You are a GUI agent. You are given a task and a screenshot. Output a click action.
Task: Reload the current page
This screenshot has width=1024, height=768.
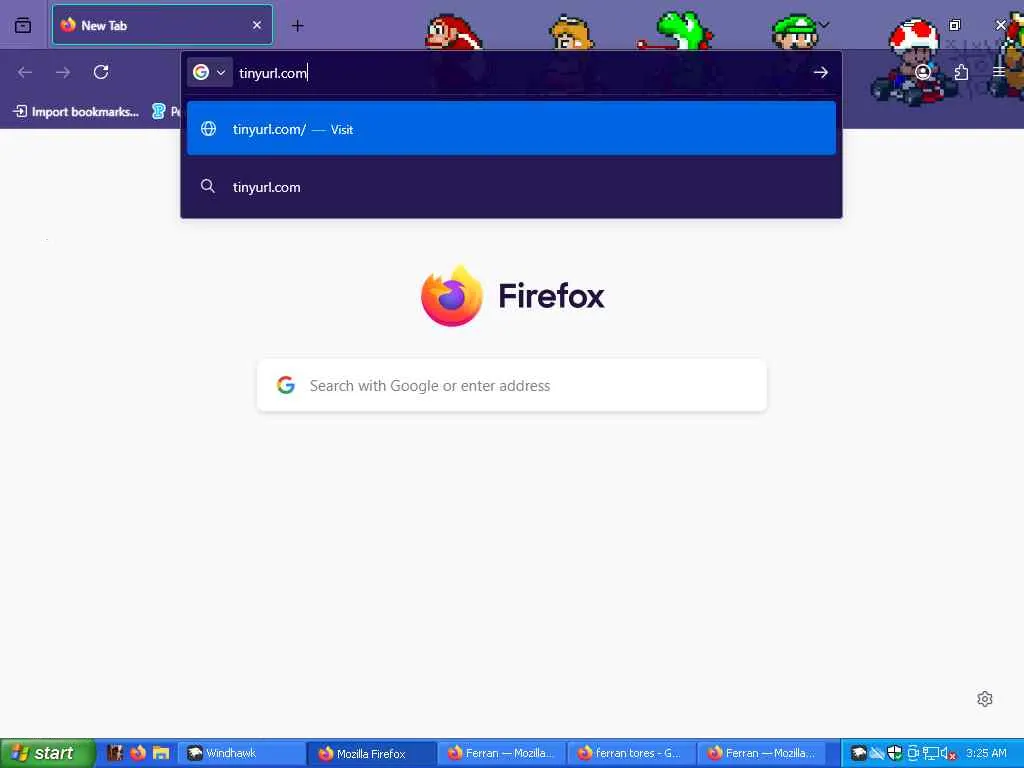101,72
